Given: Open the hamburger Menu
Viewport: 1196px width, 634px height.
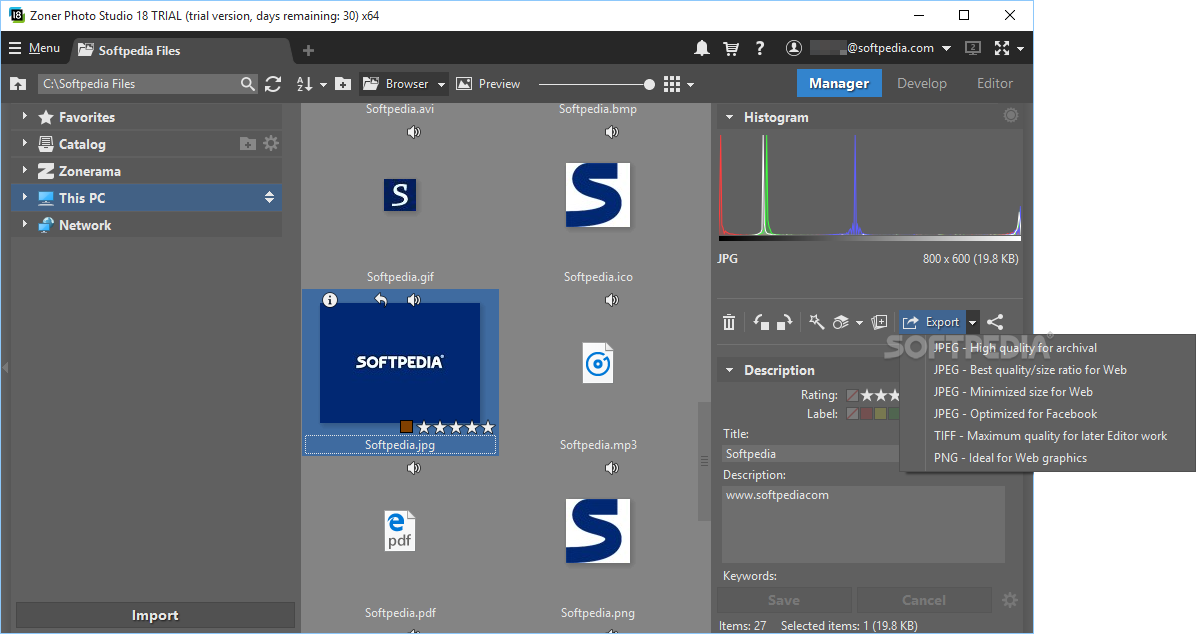Looking at the screenshot, I should click(x=34, y=48).
